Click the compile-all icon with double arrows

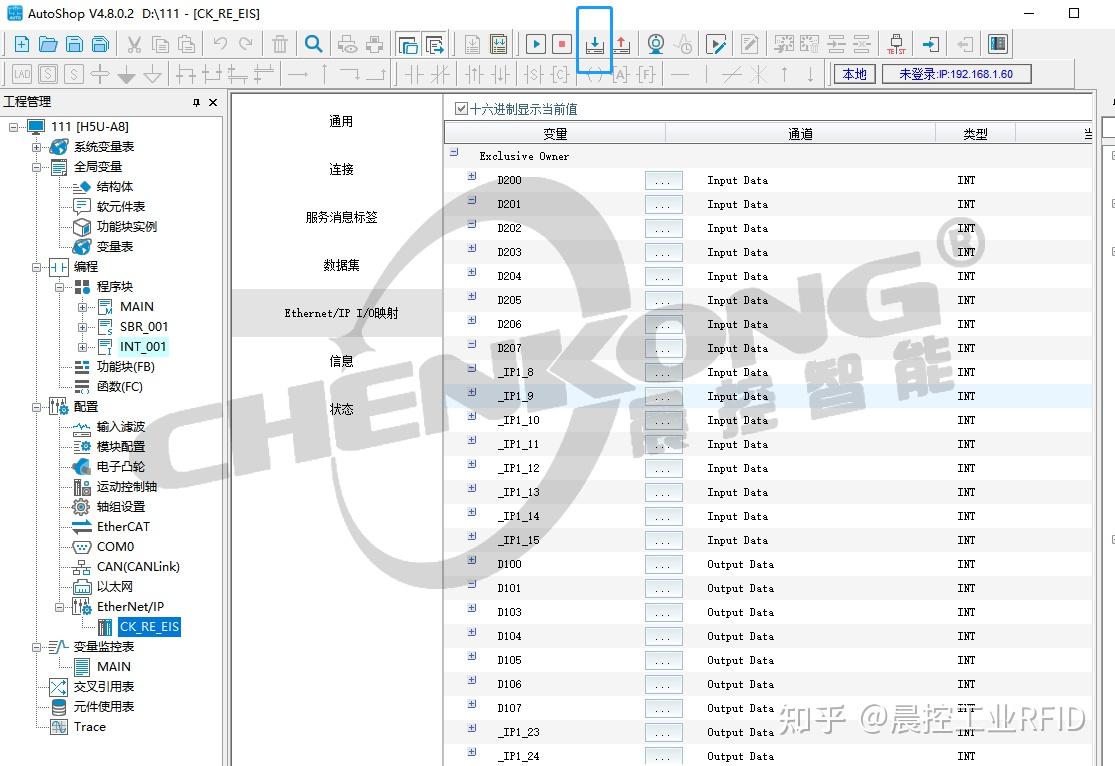coord(498,44)
